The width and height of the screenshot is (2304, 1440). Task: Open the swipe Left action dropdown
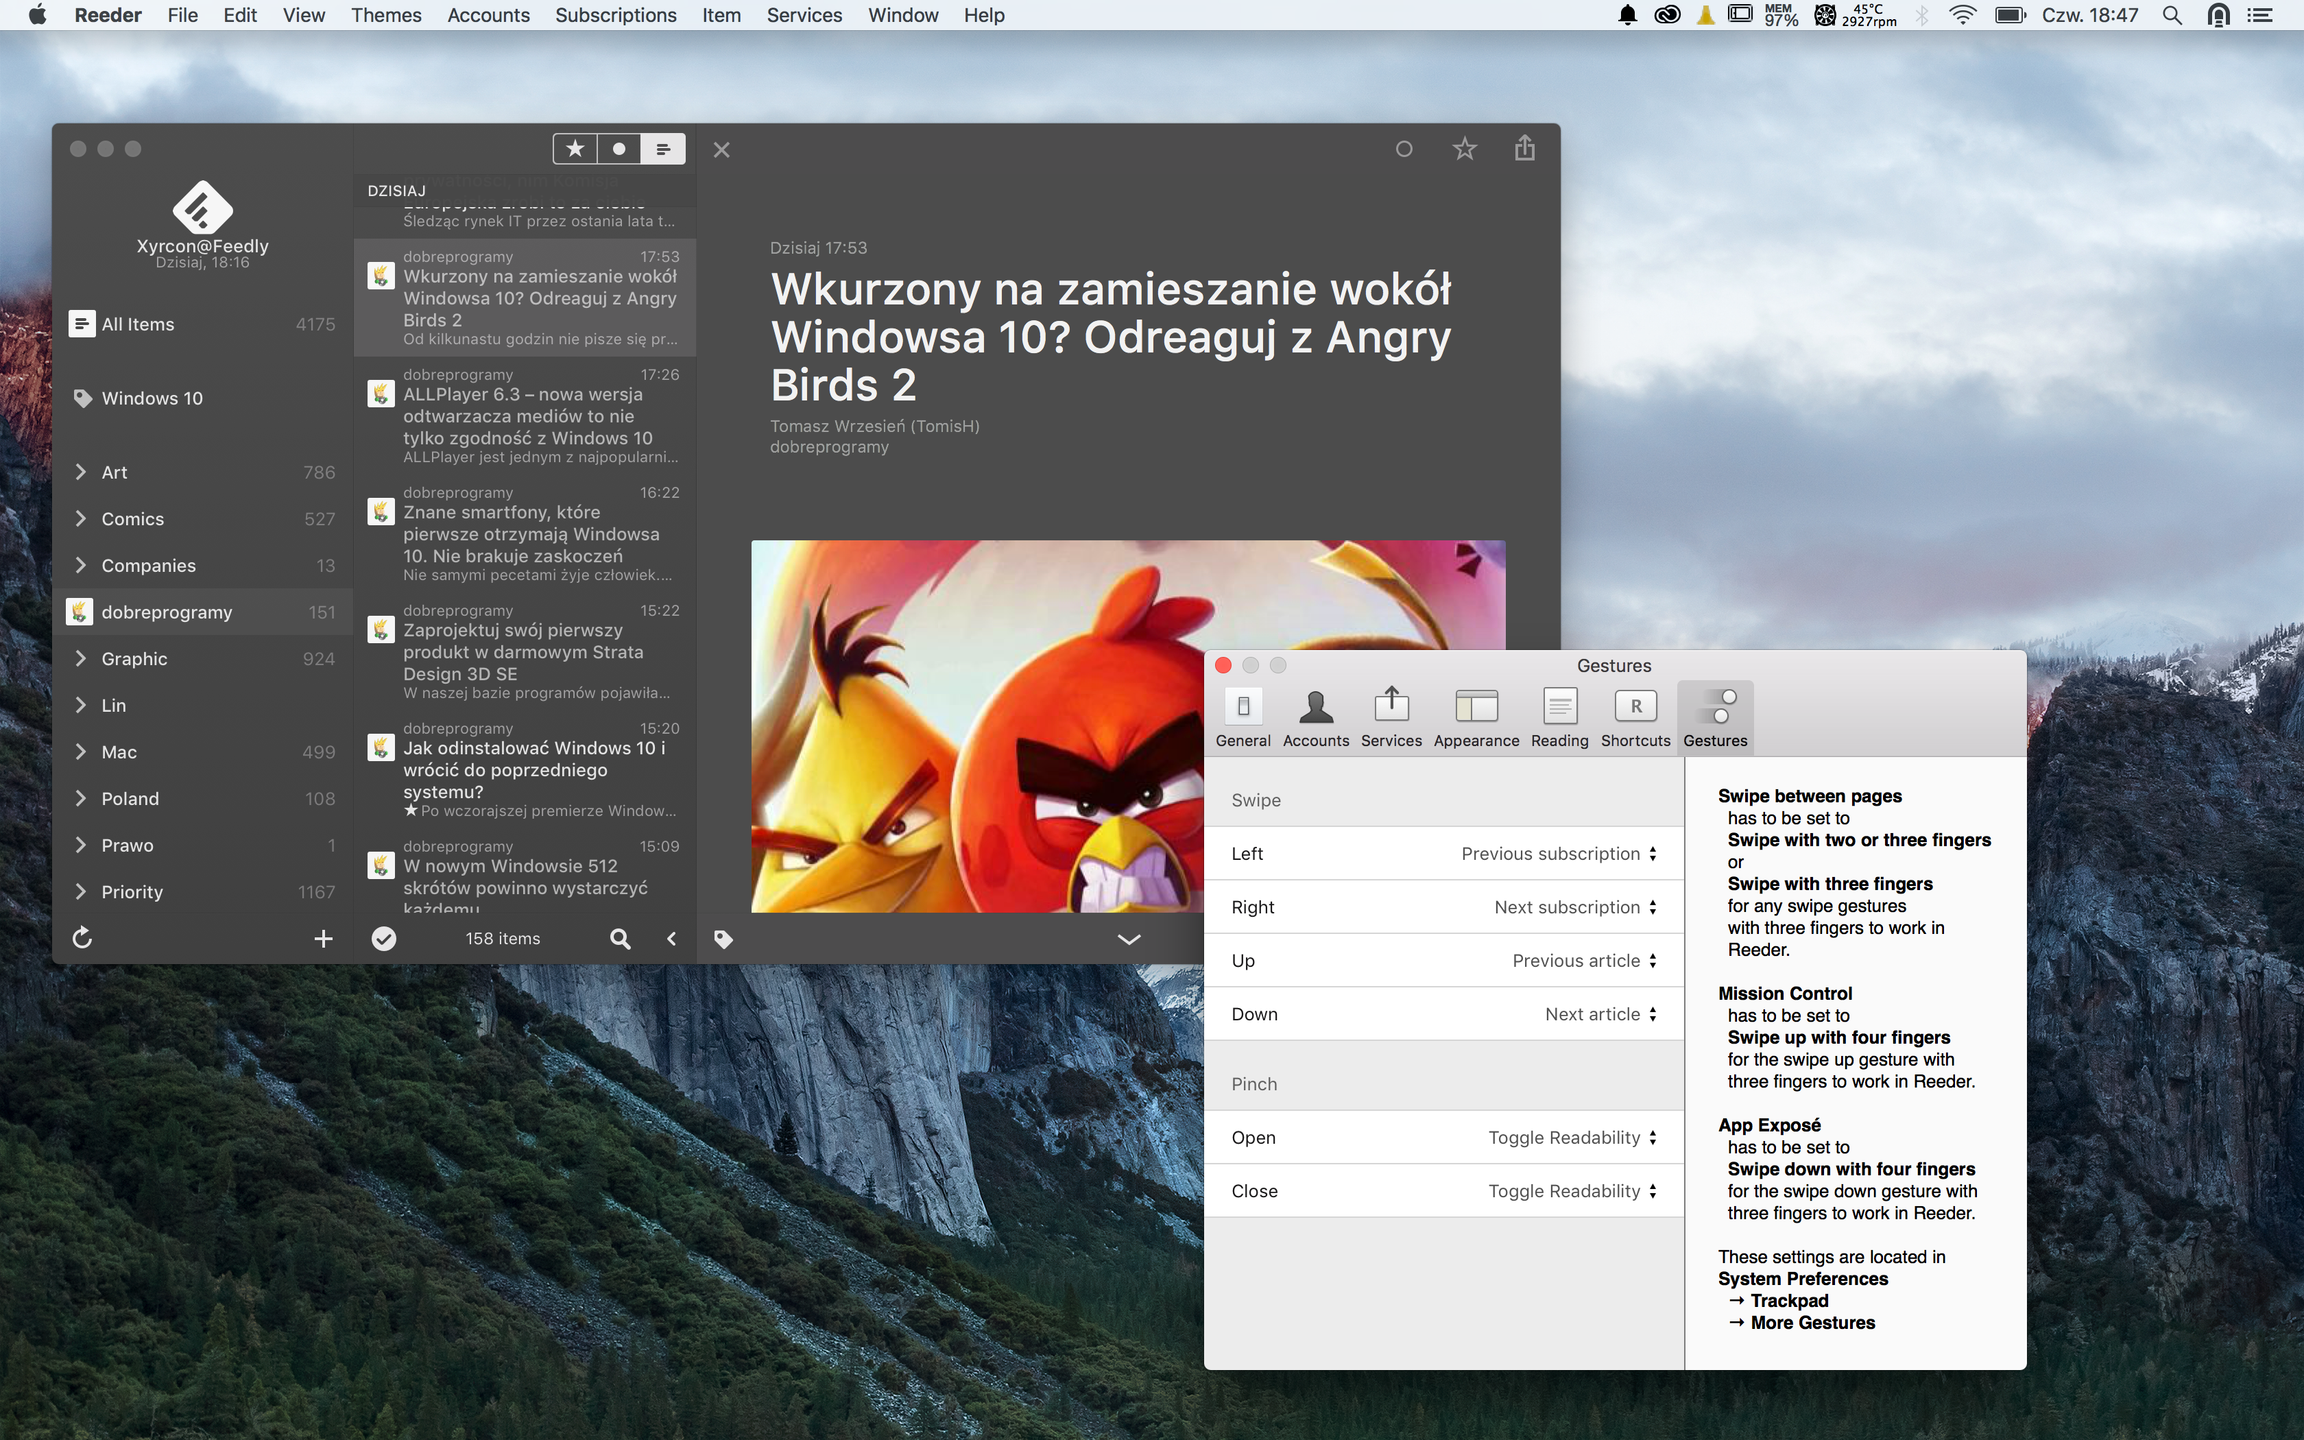(1558, 853)
